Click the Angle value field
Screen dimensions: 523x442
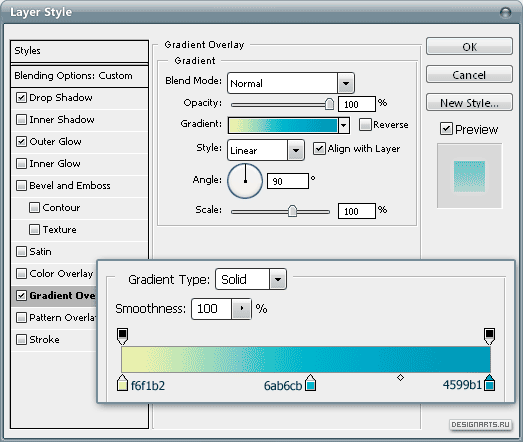pyautogui.click(x=288, y=181)
